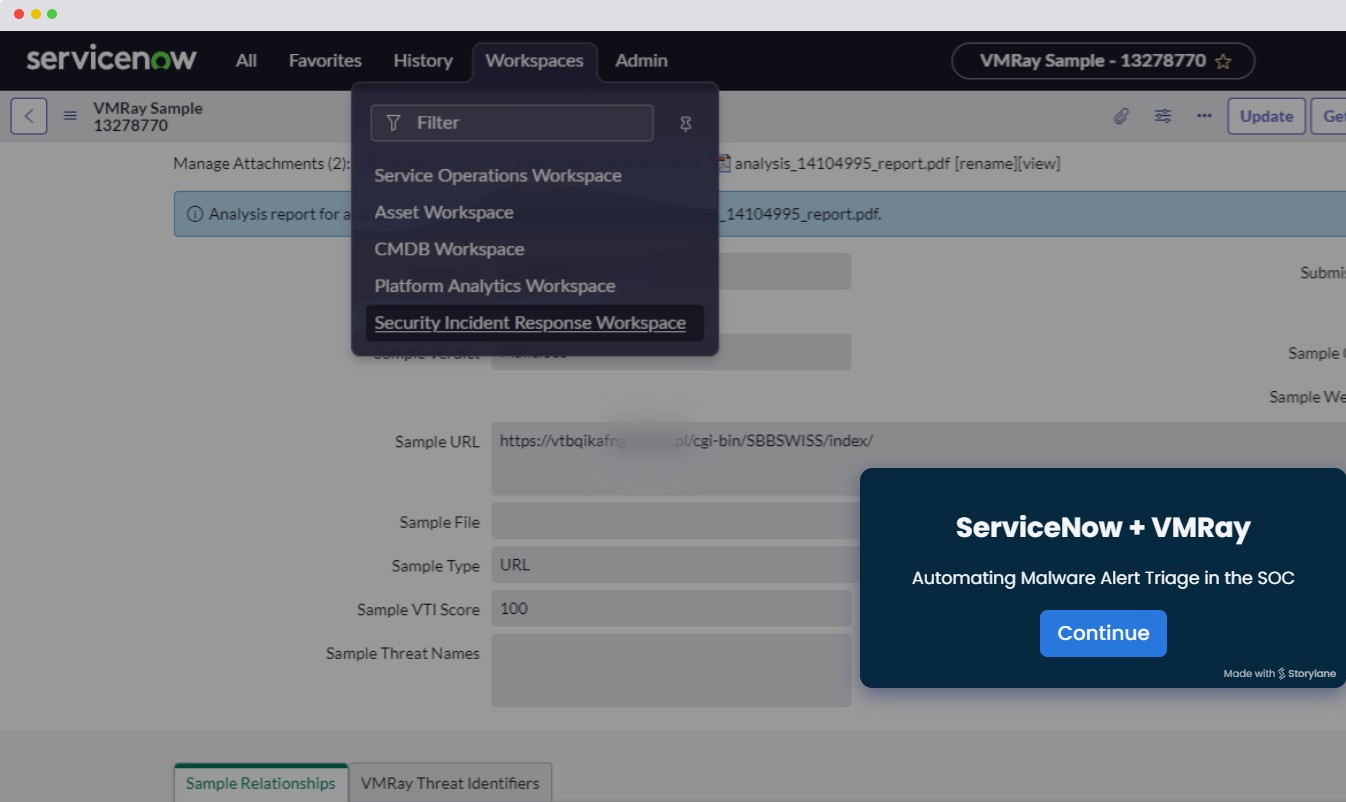The height and width of the screenshot is (802, 1346).
Task: Open Platform Analytics Workspace
Action: click(x=495, y=286)
